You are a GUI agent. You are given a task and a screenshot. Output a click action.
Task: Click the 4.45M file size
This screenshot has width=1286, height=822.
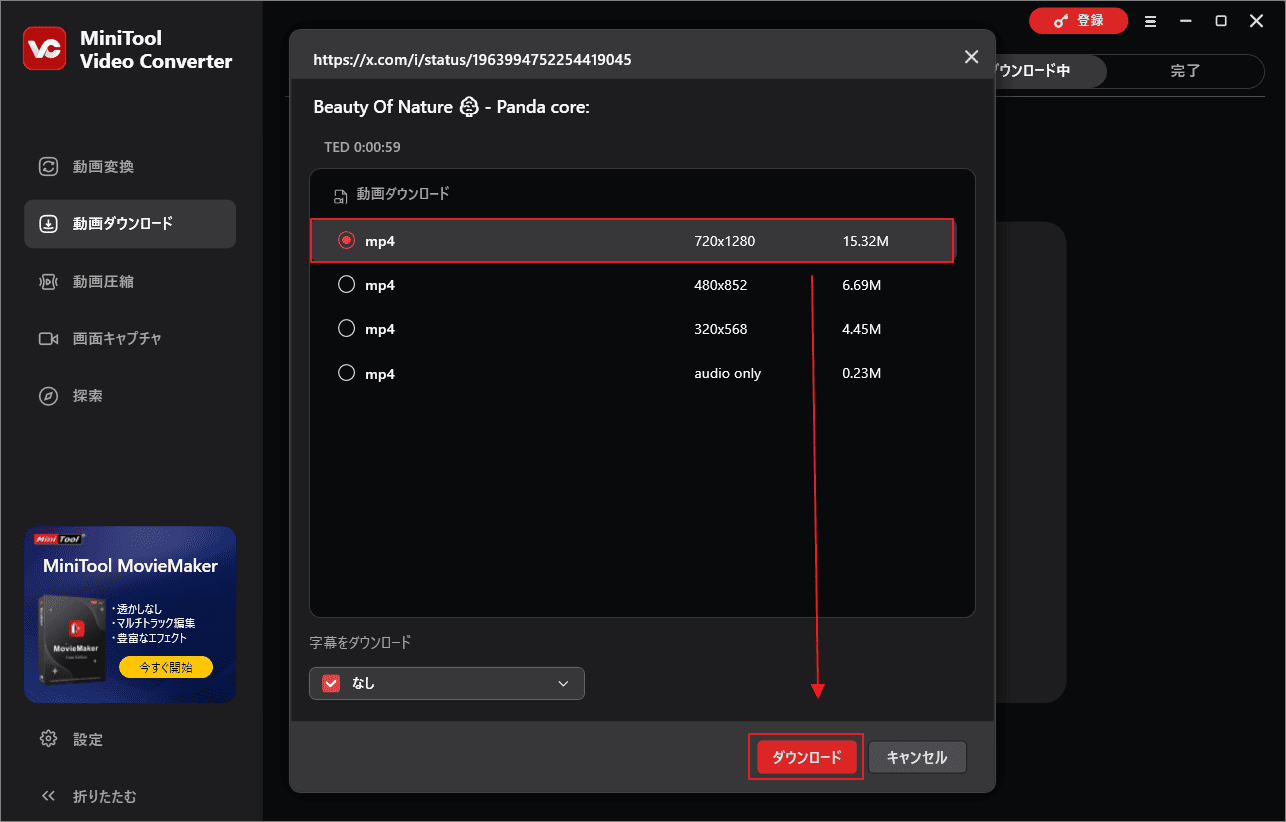(x=862, y=329)
